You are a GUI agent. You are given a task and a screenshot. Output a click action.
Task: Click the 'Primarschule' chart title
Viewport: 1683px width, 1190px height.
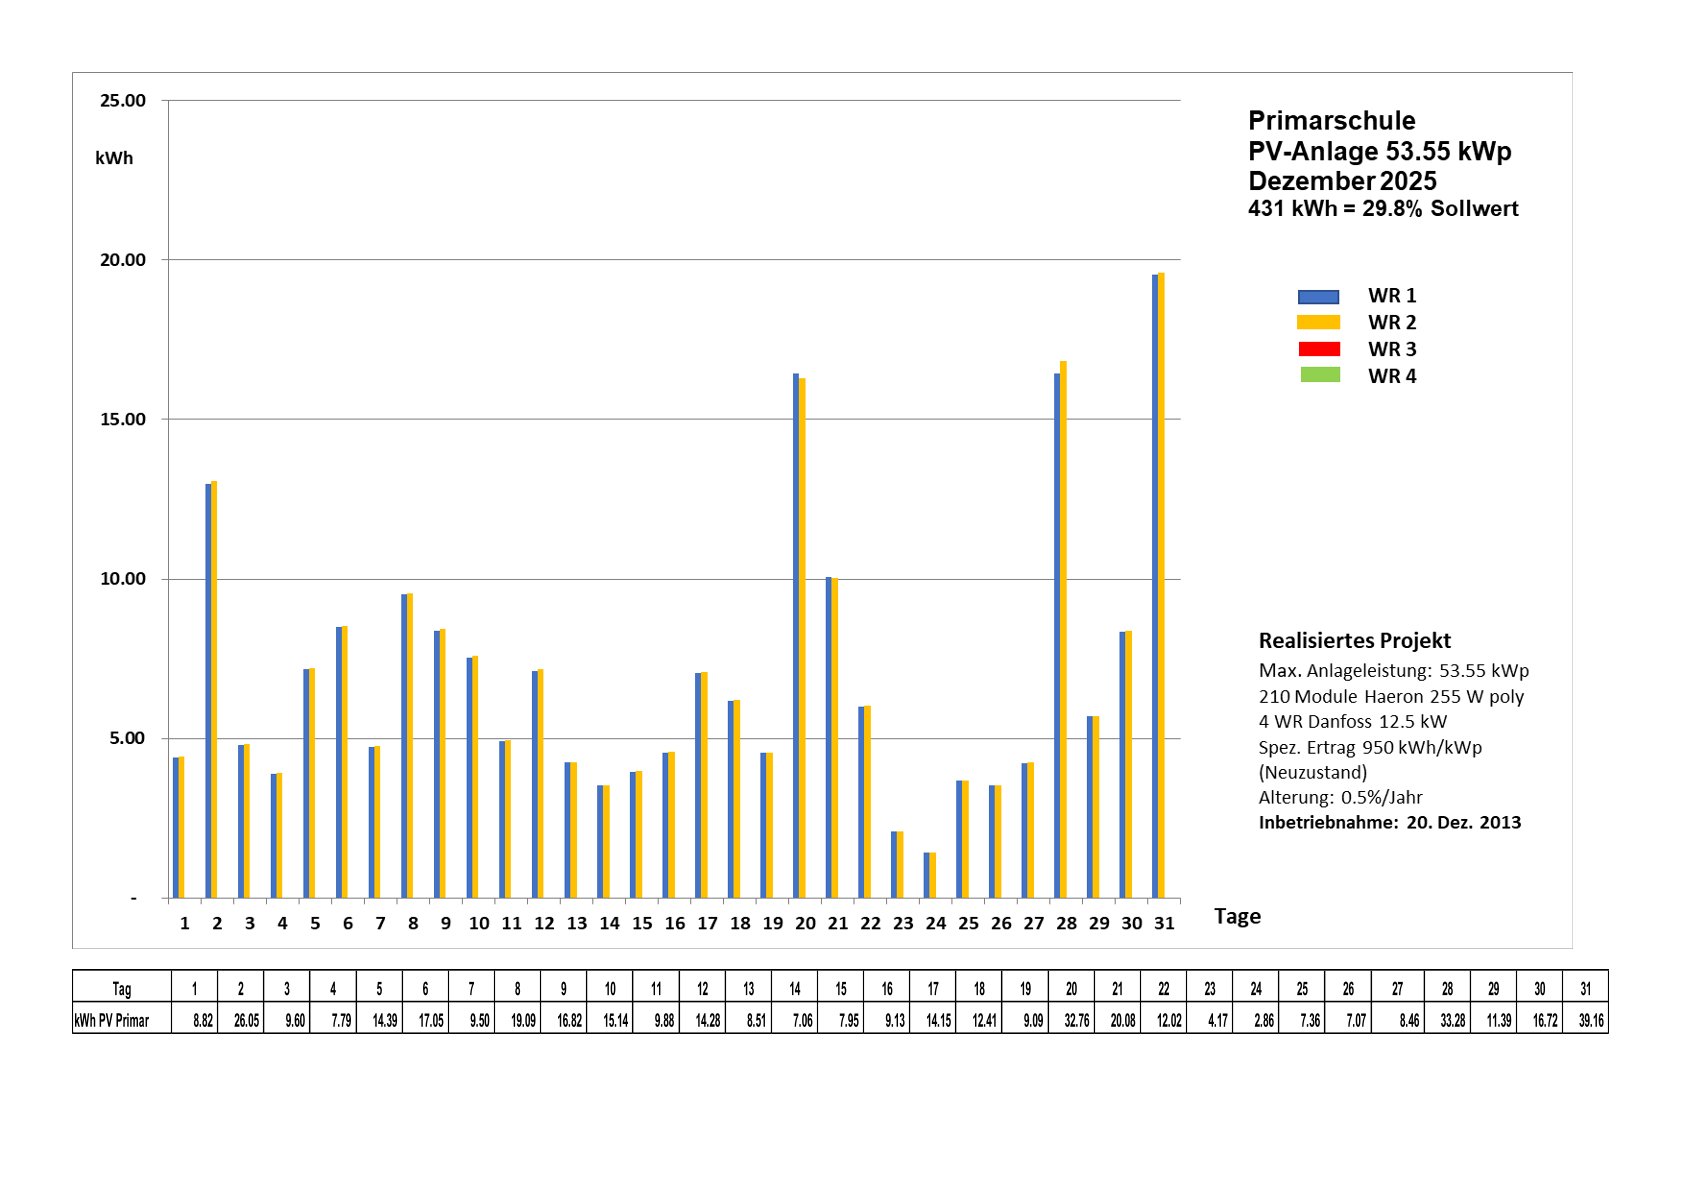click(1331, 121)
